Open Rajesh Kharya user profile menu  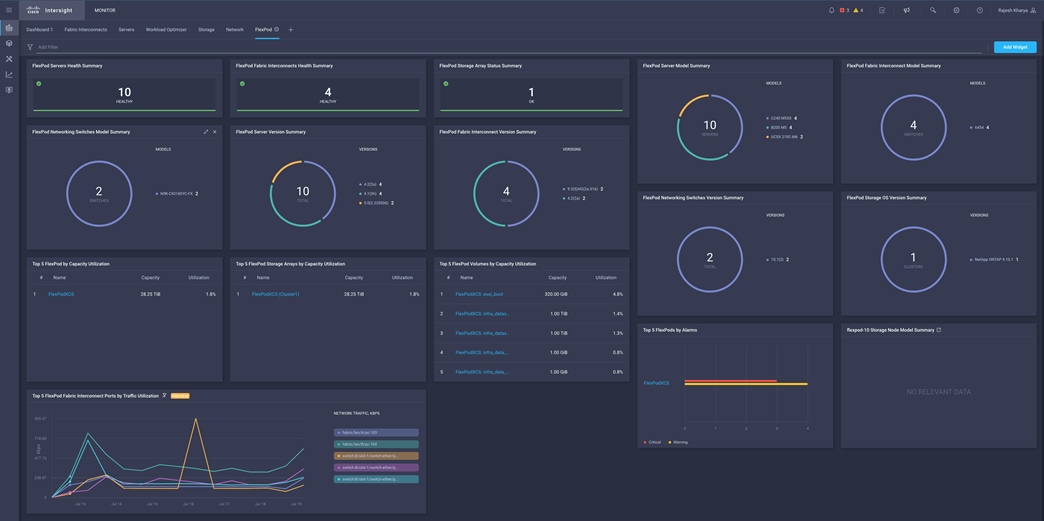[x=1017, y=10]
